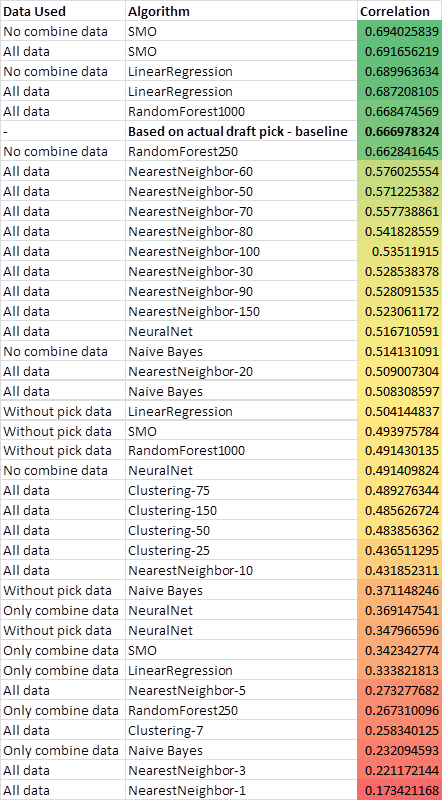Select NearestNeighbor-1 algorithm cell
The height and width of the screenshot is (801, 443).
click(241, 791)
